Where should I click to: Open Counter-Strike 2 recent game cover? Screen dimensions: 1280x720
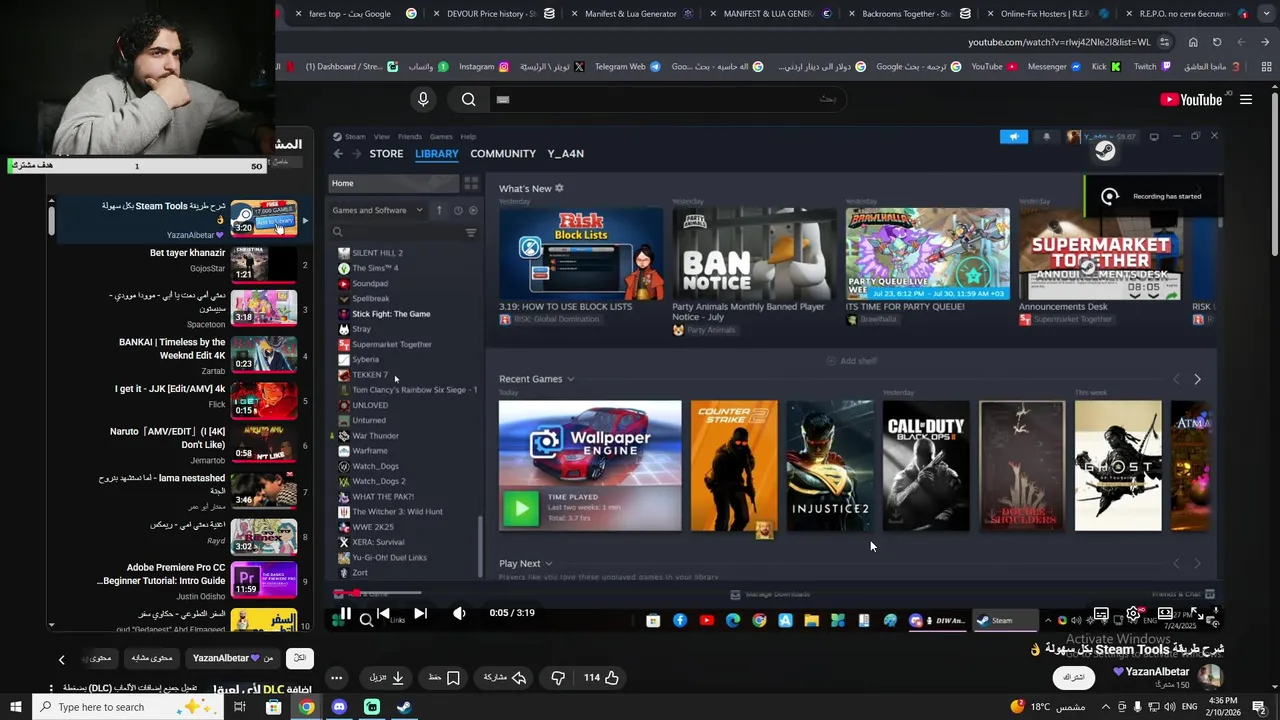[734, 466]
